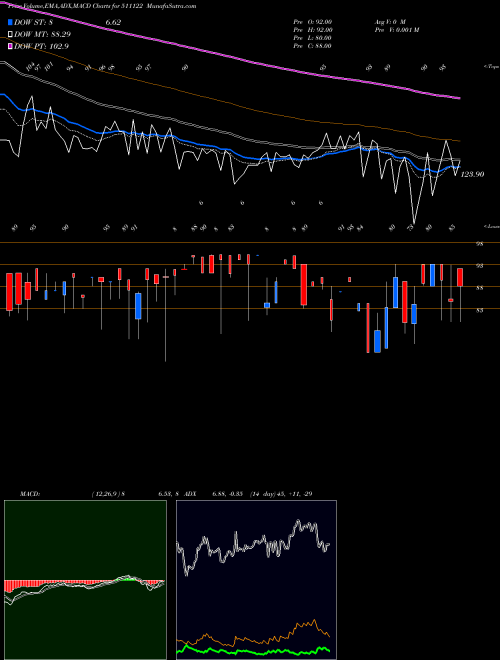Click the ADX label above the indicator panel
Screen dimensions: 500x660
pyautogui.click(x=190, y=494)
